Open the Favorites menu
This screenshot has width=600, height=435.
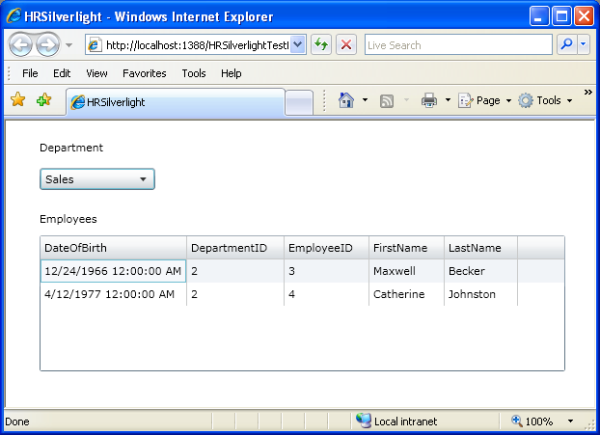pyautogui.click(x=144, y=73)
